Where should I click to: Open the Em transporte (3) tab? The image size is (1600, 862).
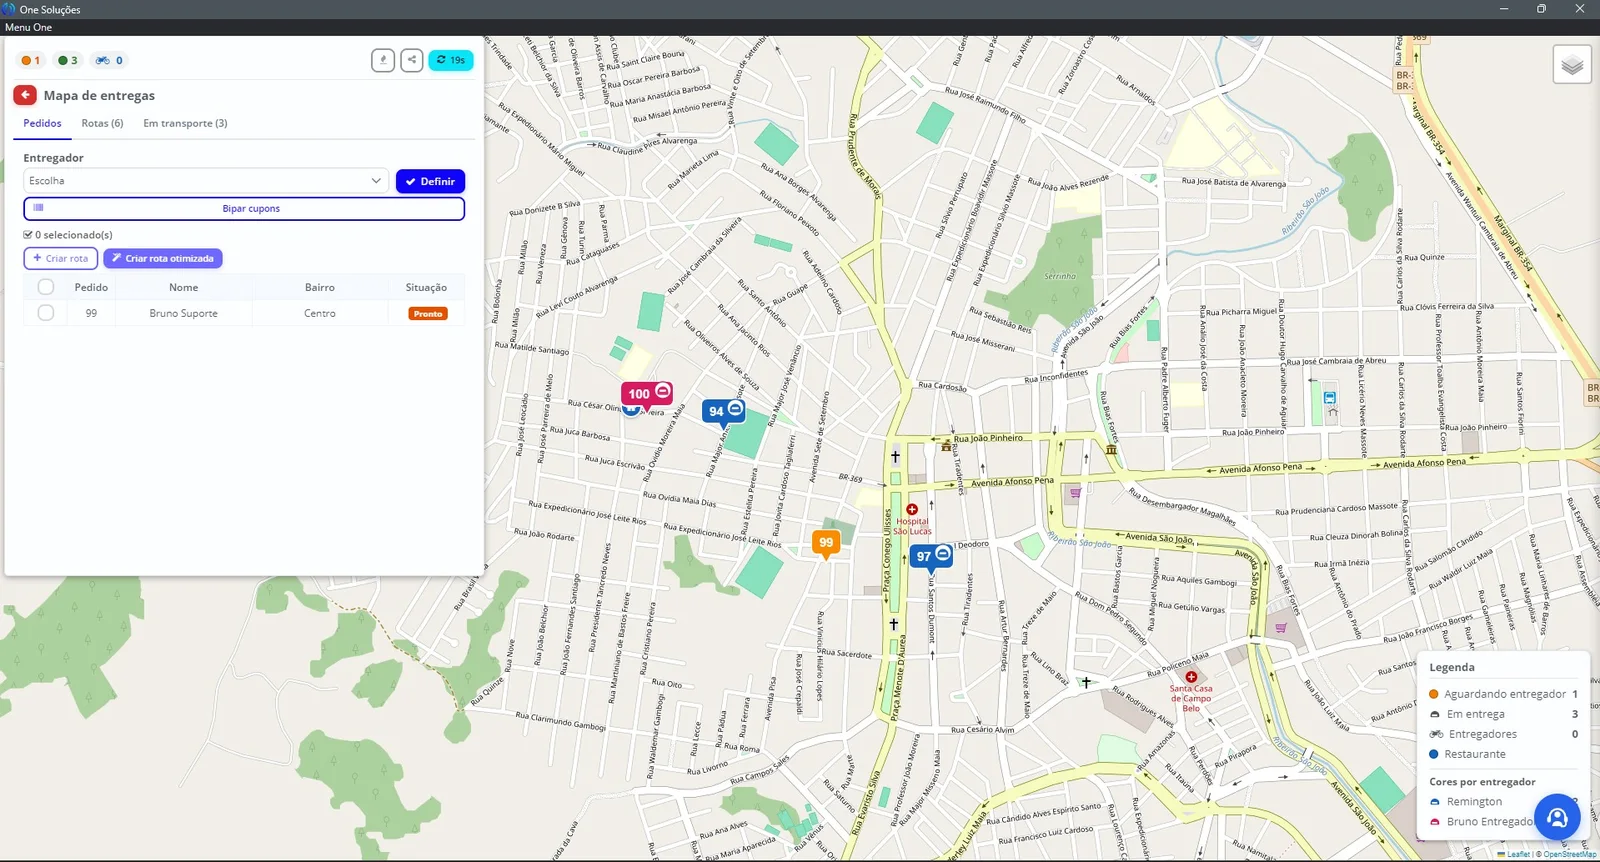click(185, 123)
